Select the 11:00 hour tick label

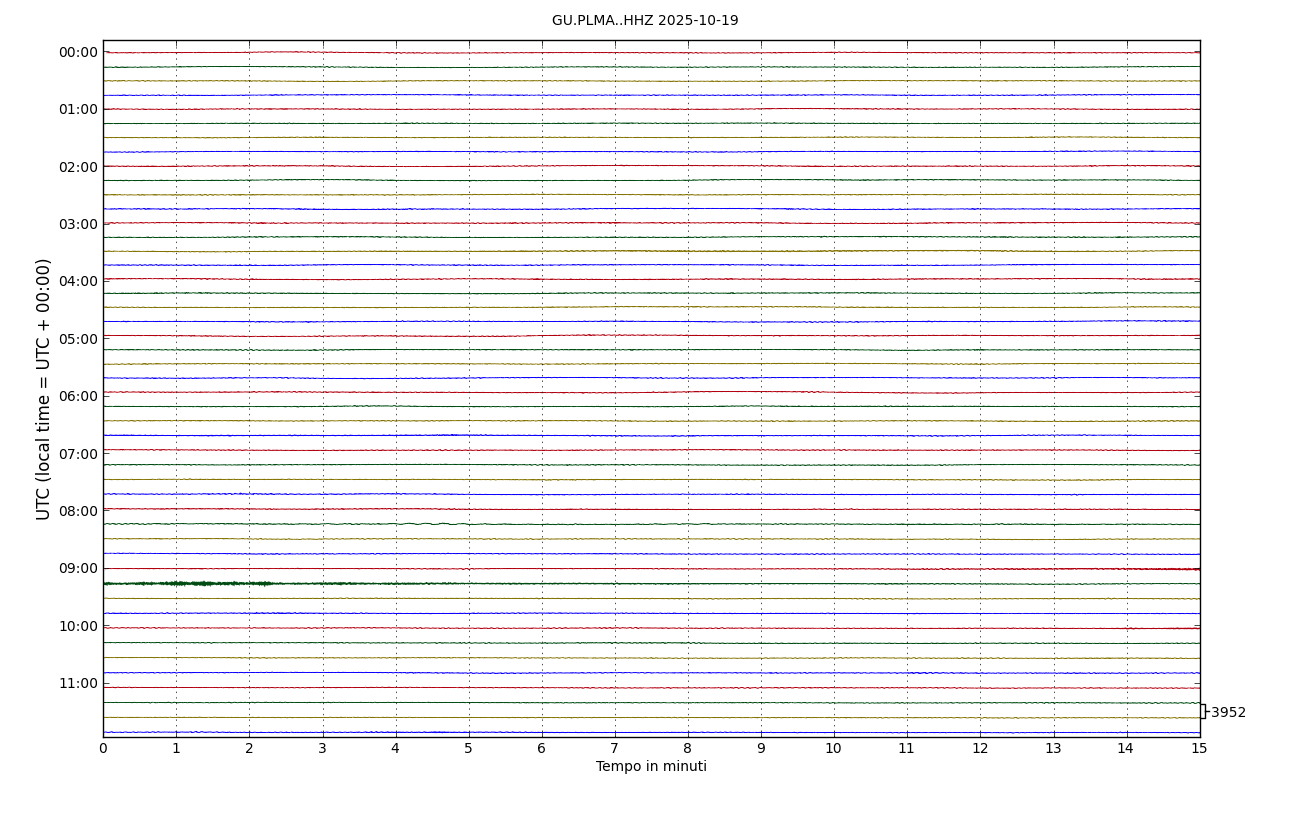(x=78, y=683)
